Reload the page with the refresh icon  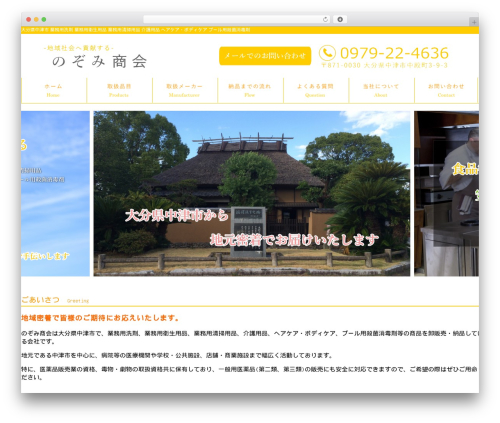[x=325, y=19]
